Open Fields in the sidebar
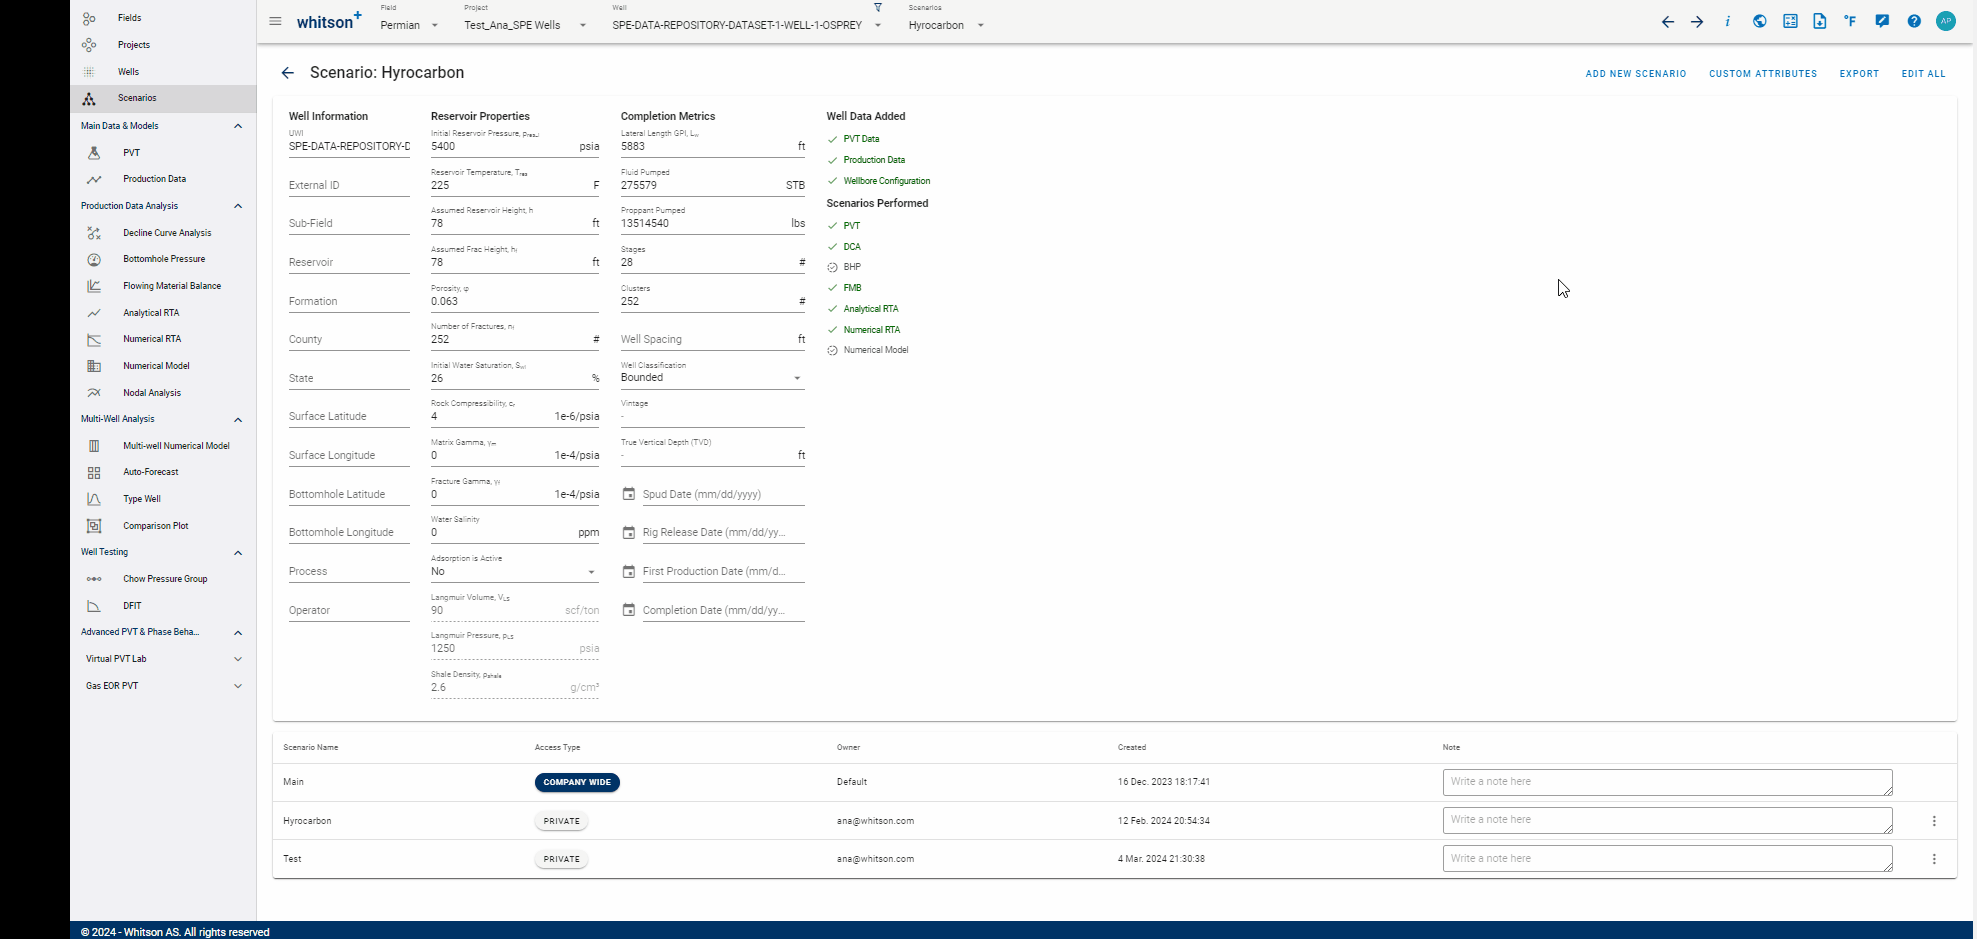 coord(163,18)
